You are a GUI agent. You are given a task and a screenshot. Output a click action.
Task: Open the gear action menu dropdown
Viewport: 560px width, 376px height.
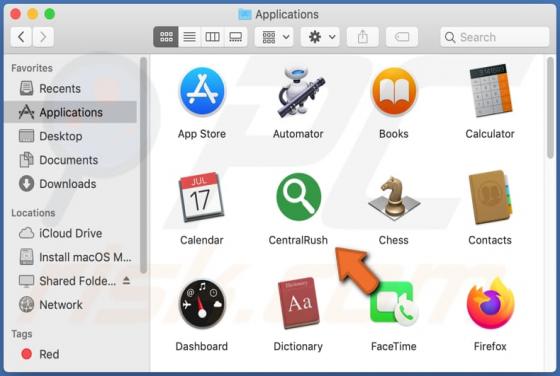coord(320,37)
